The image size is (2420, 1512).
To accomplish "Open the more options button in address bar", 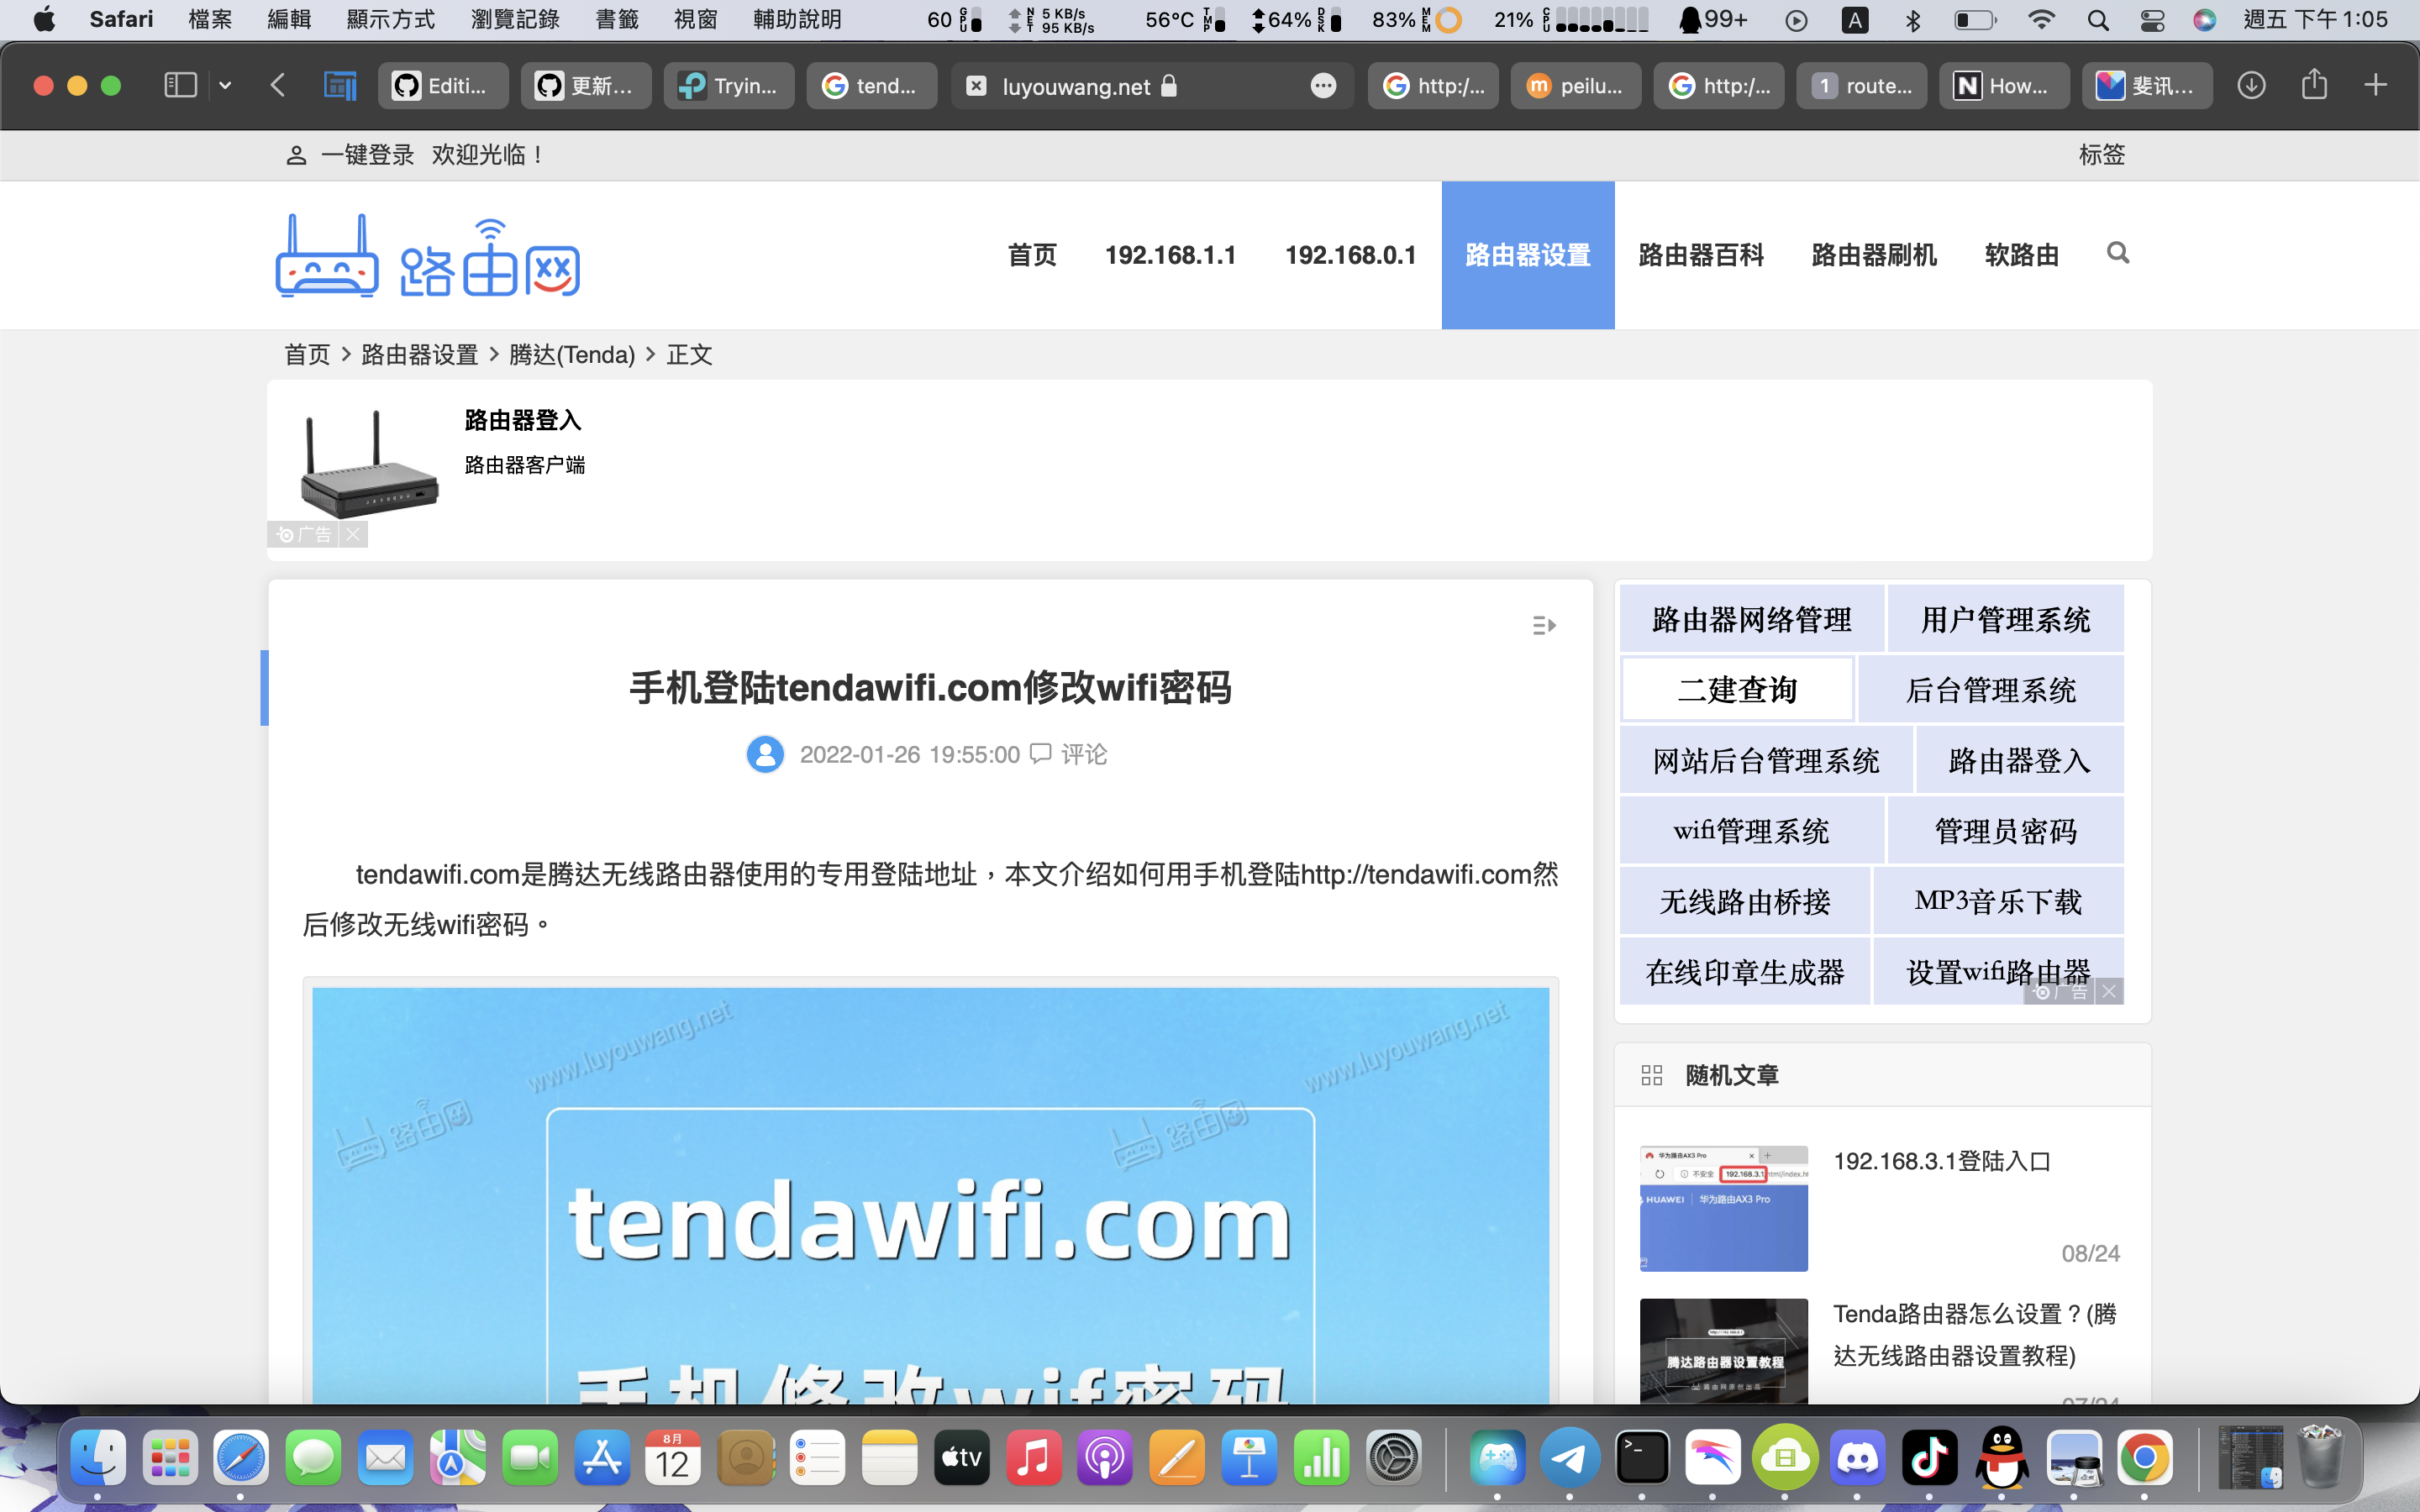I will [x=1323, y=86].
